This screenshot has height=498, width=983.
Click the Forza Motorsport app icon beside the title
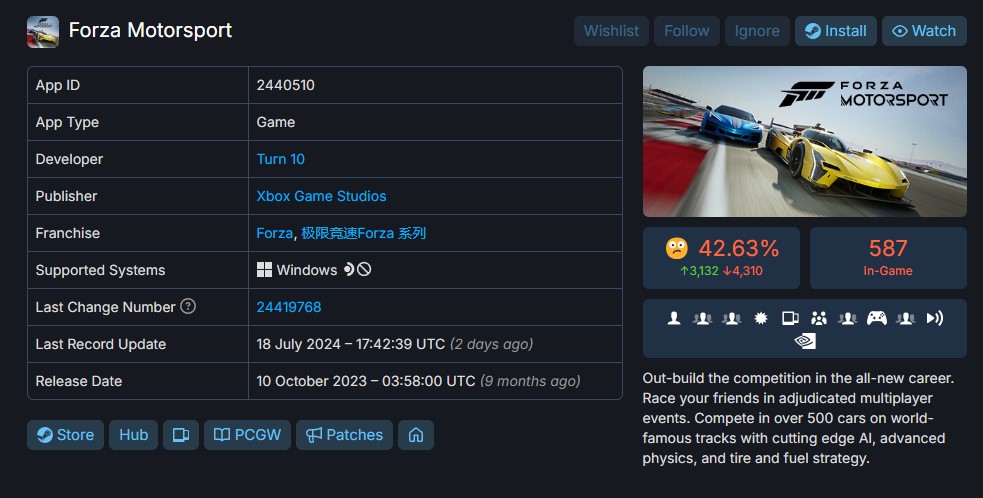pyautogui.click(x=43, y=32)
